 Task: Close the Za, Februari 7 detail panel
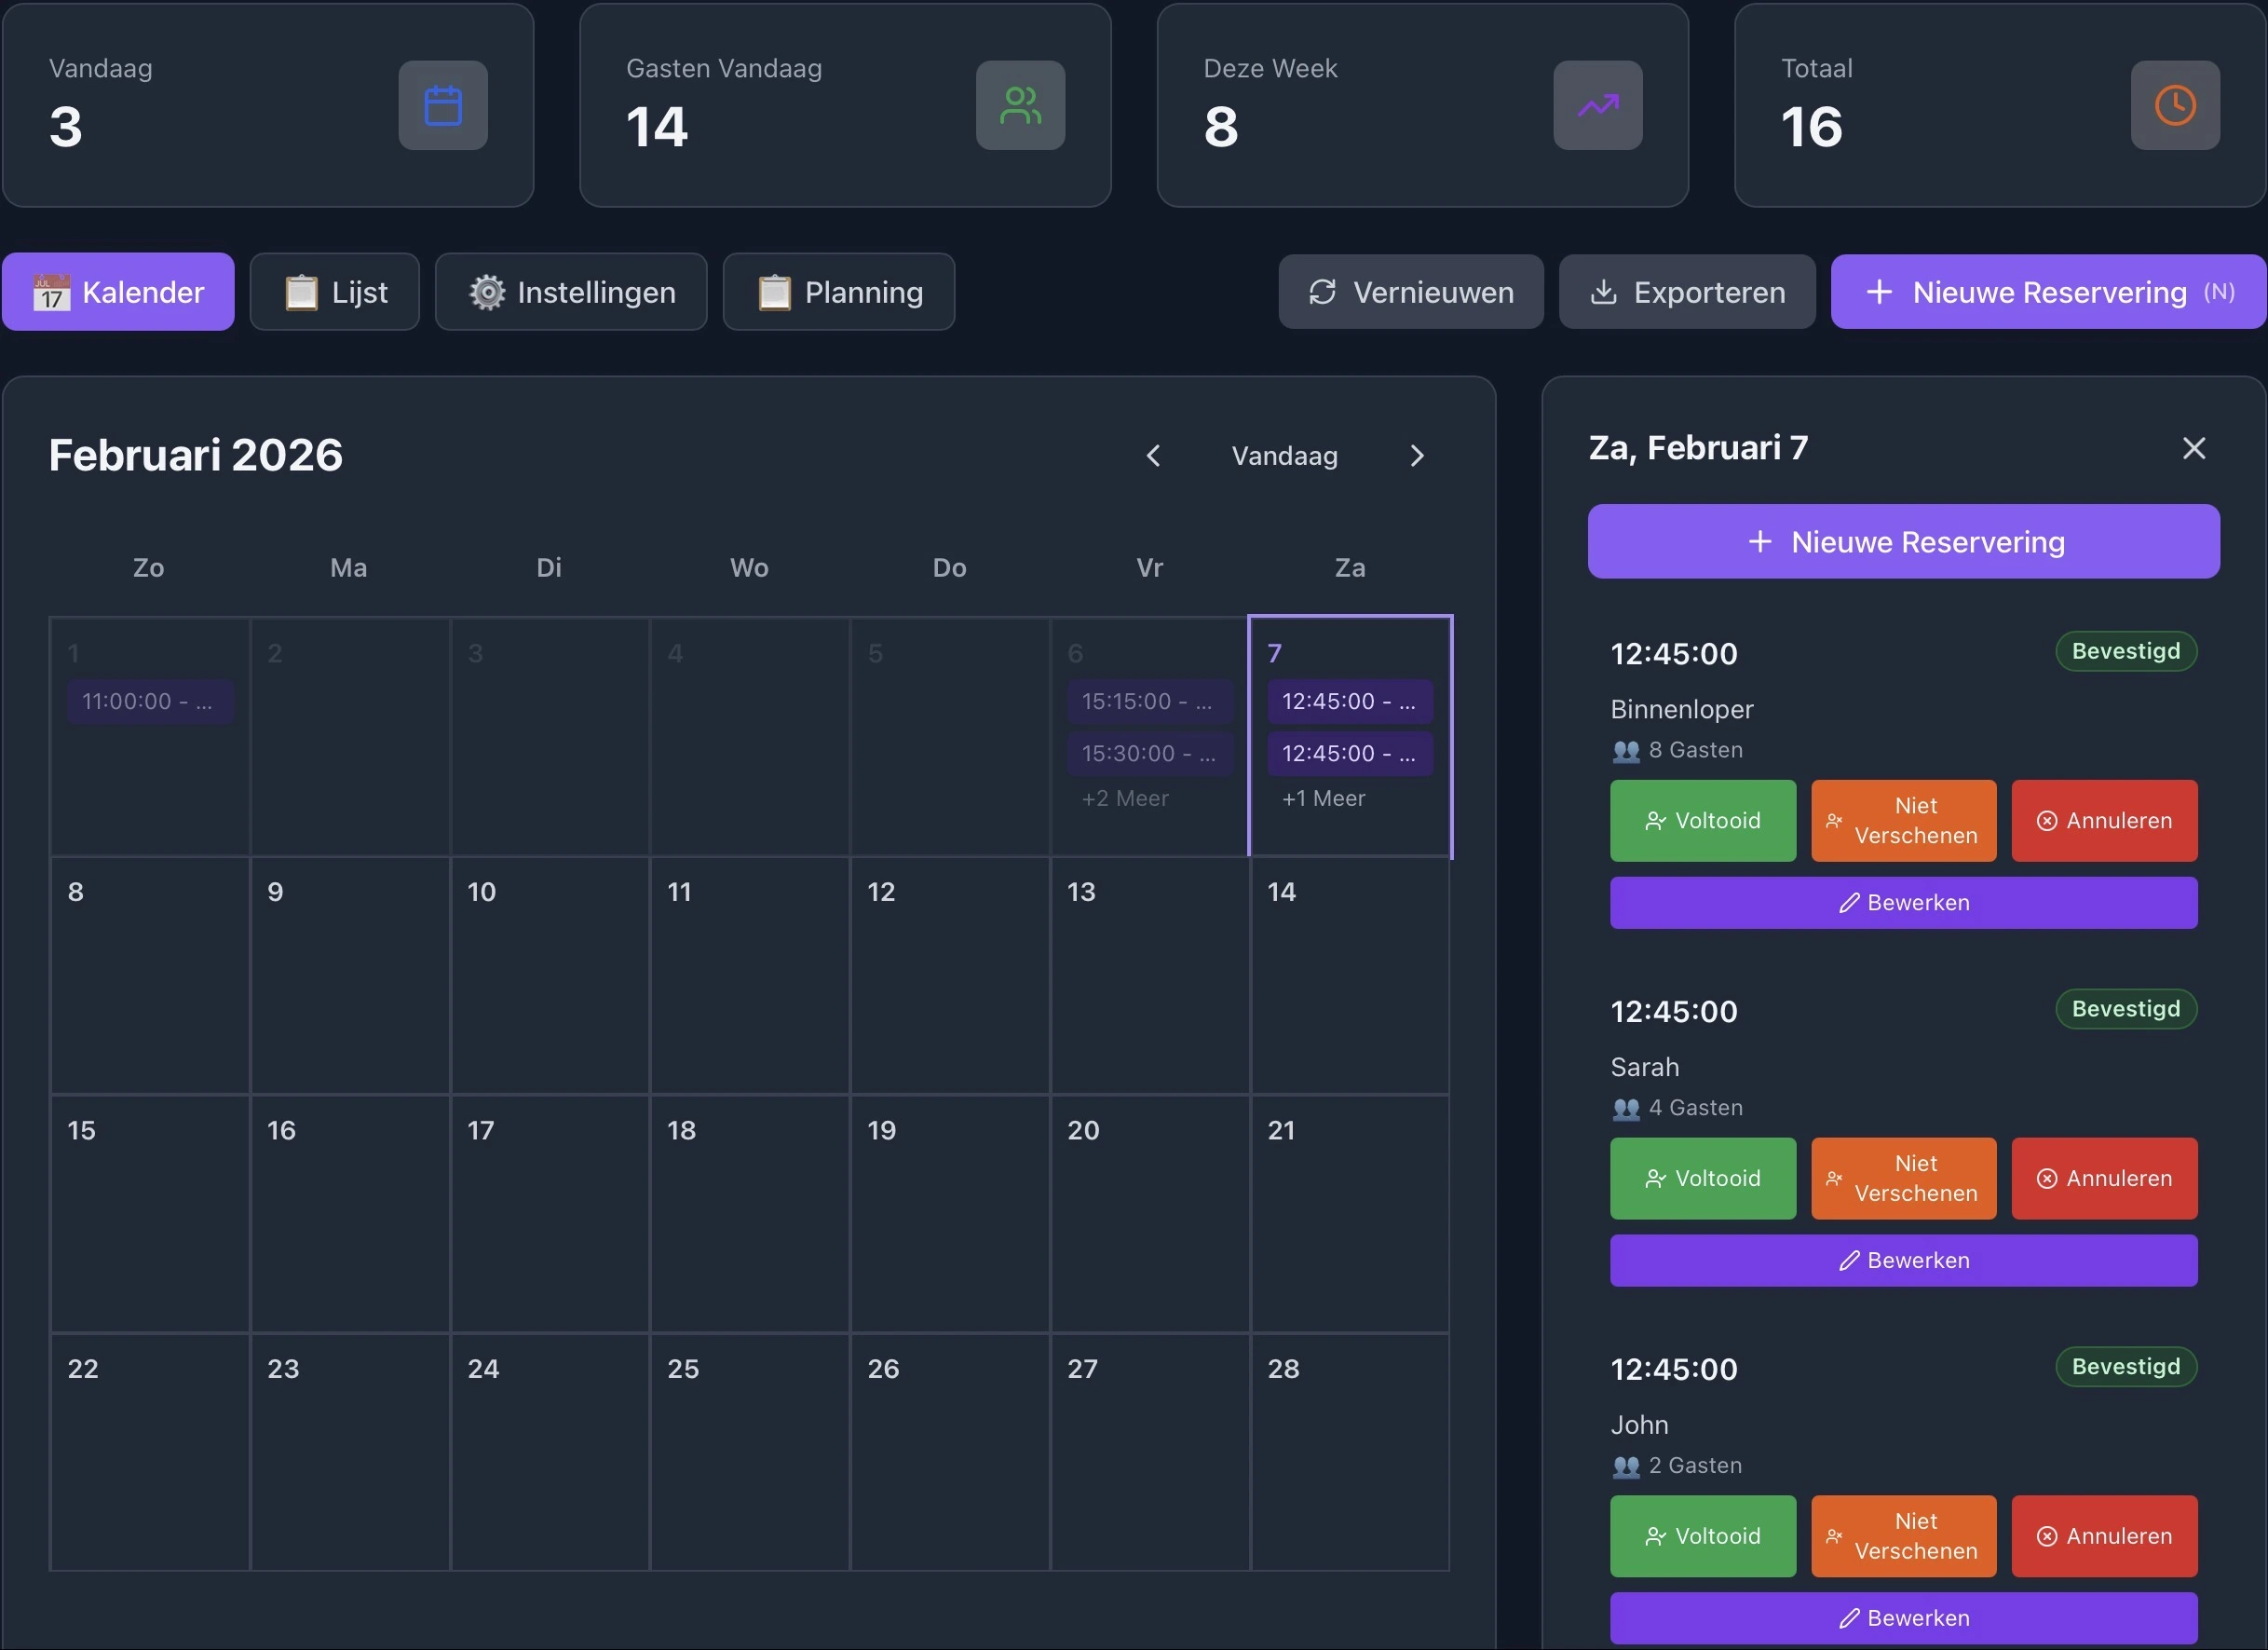pos(2193,447)
